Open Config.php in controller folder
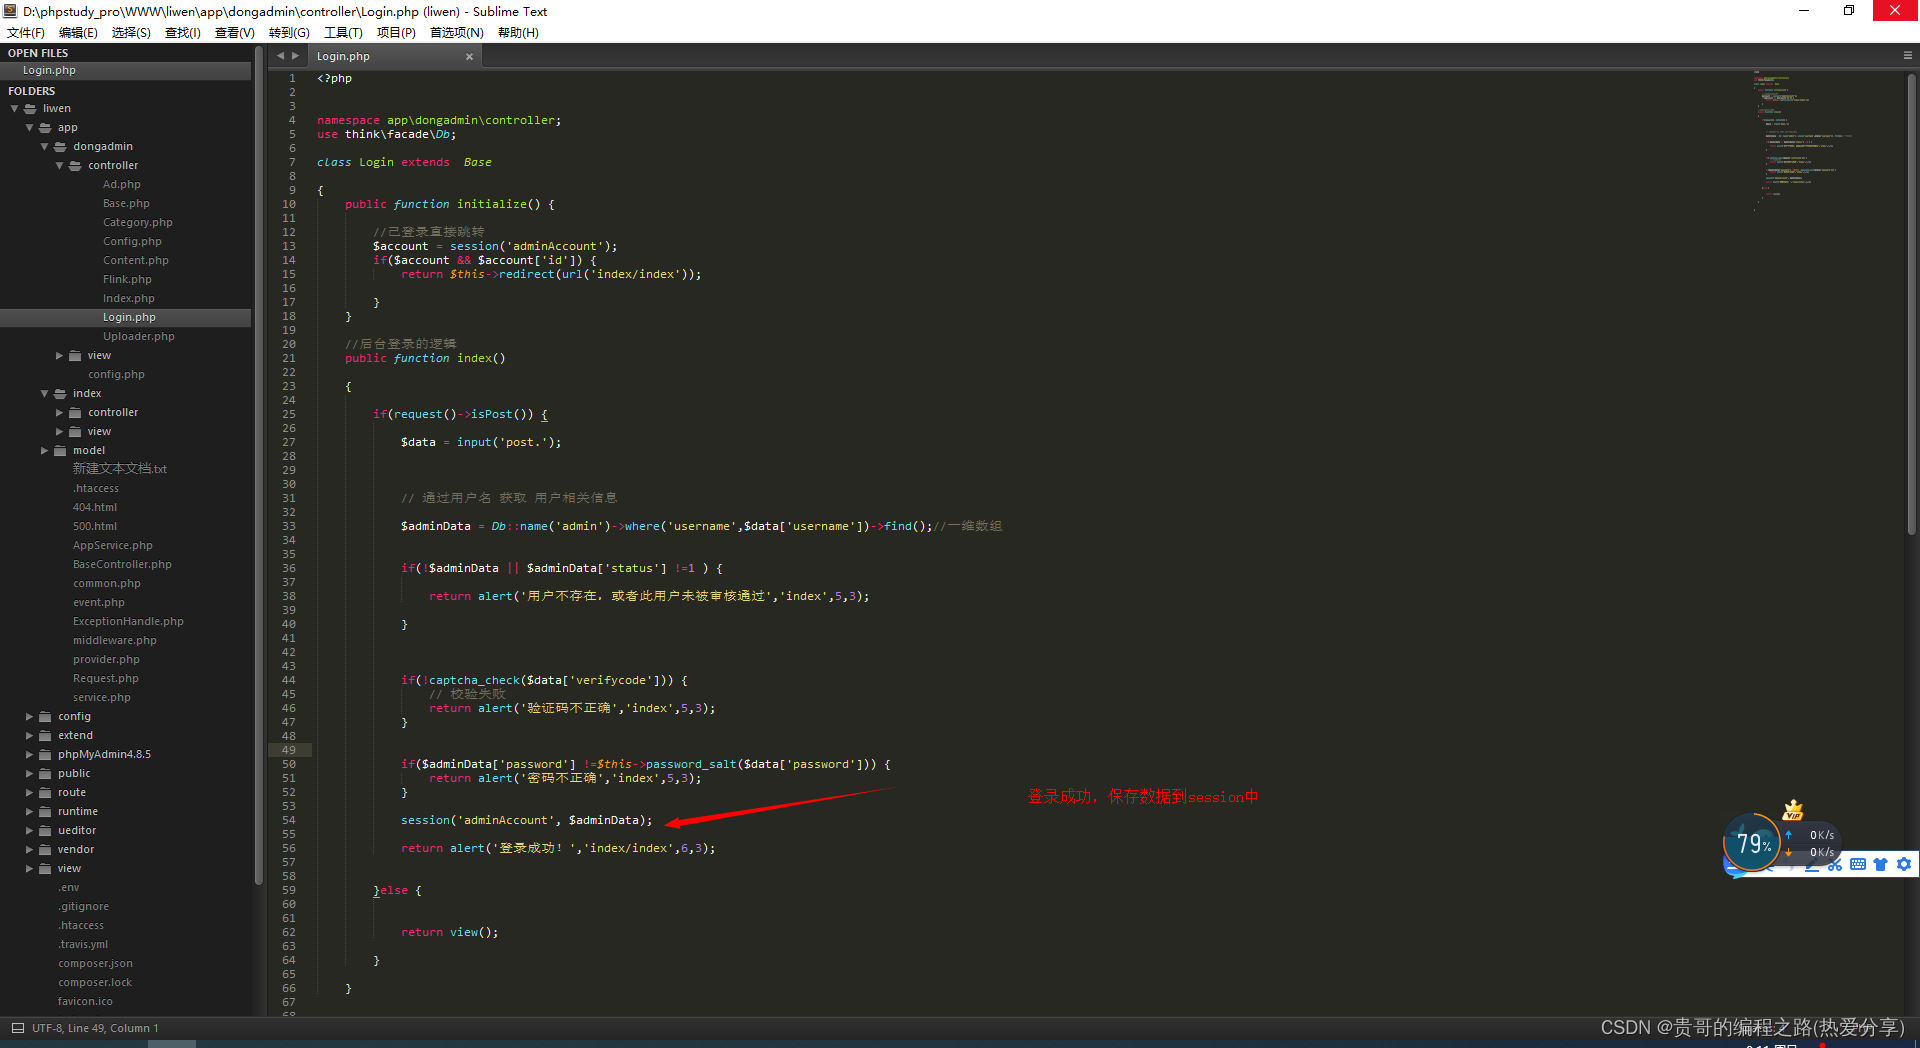 click(132, 242)
